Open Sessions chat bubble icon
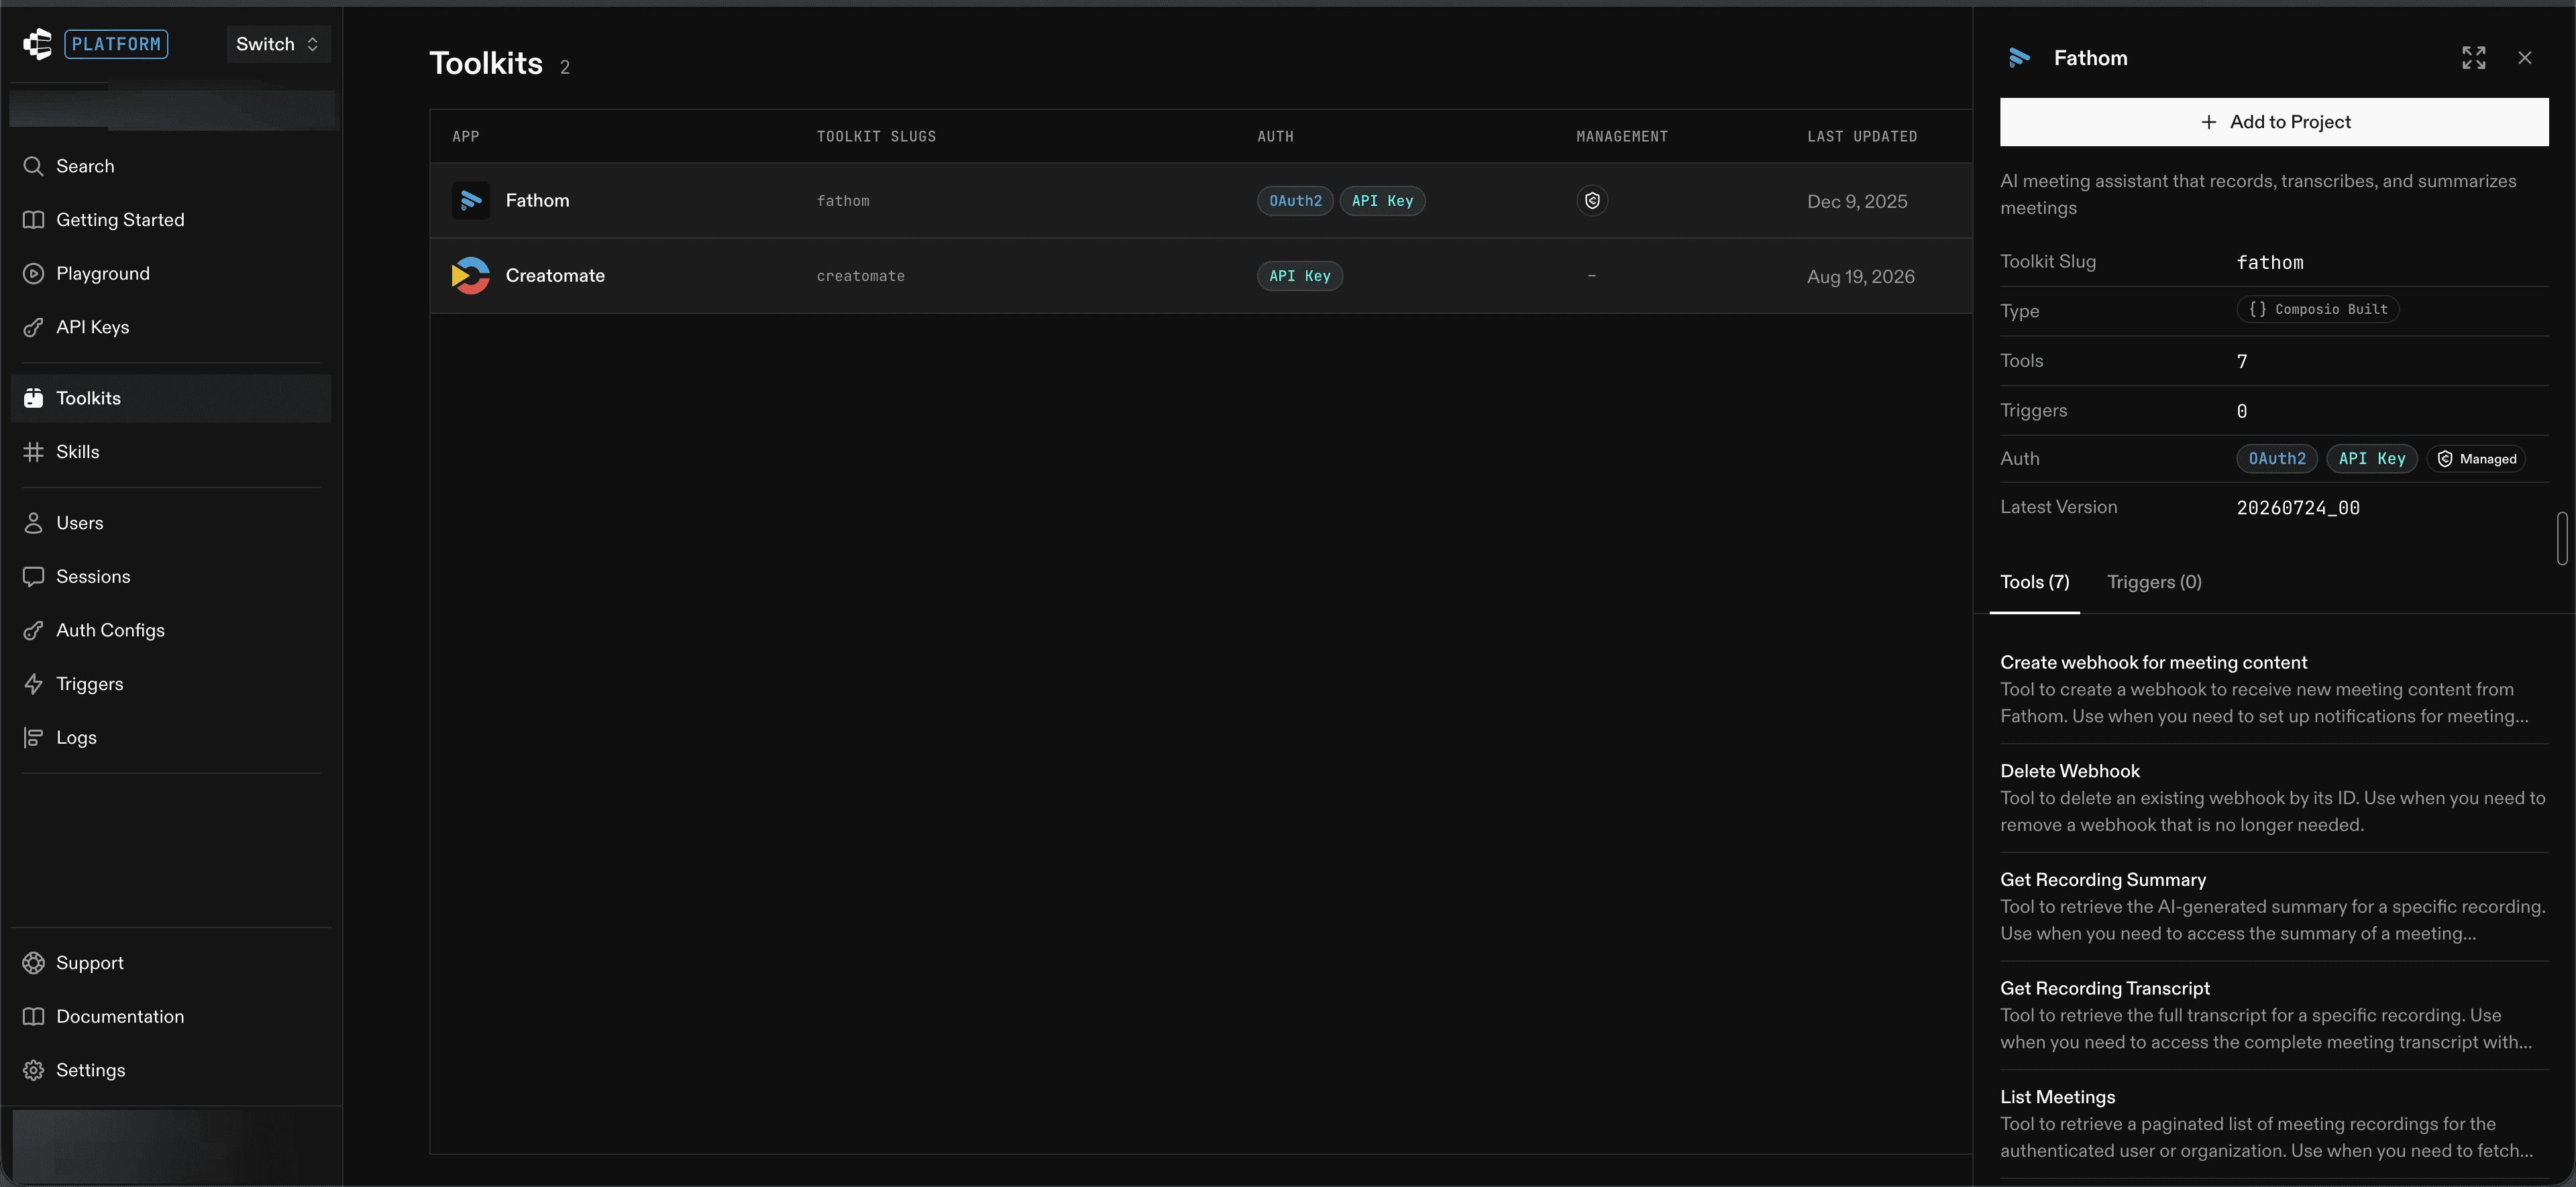Viewport: 2576px width, 1187px height. pyautogui.click(x=34, y=577)
